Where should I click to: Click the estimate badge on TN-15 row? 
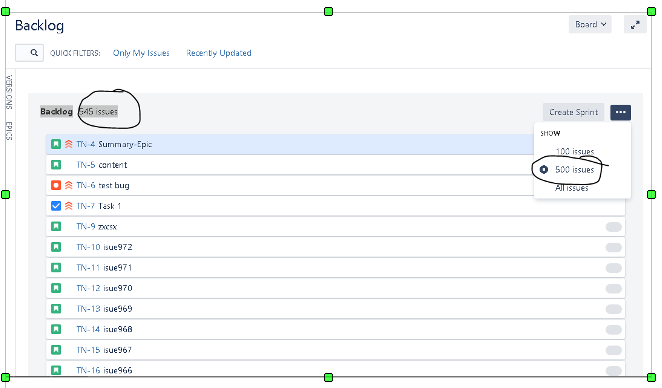tap(613, 350)
